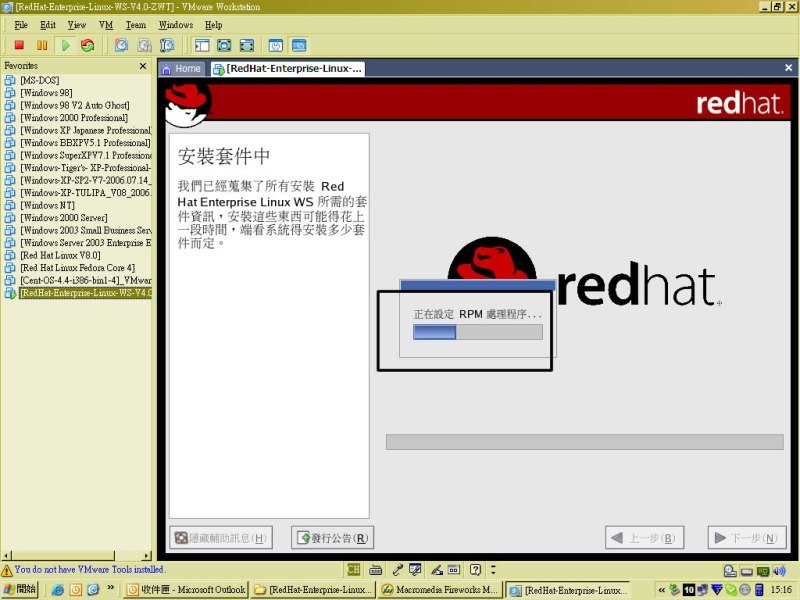Close the RedHat VM tab with the X
The height and width of the screenshot is (600, 800).
(788, 67)
